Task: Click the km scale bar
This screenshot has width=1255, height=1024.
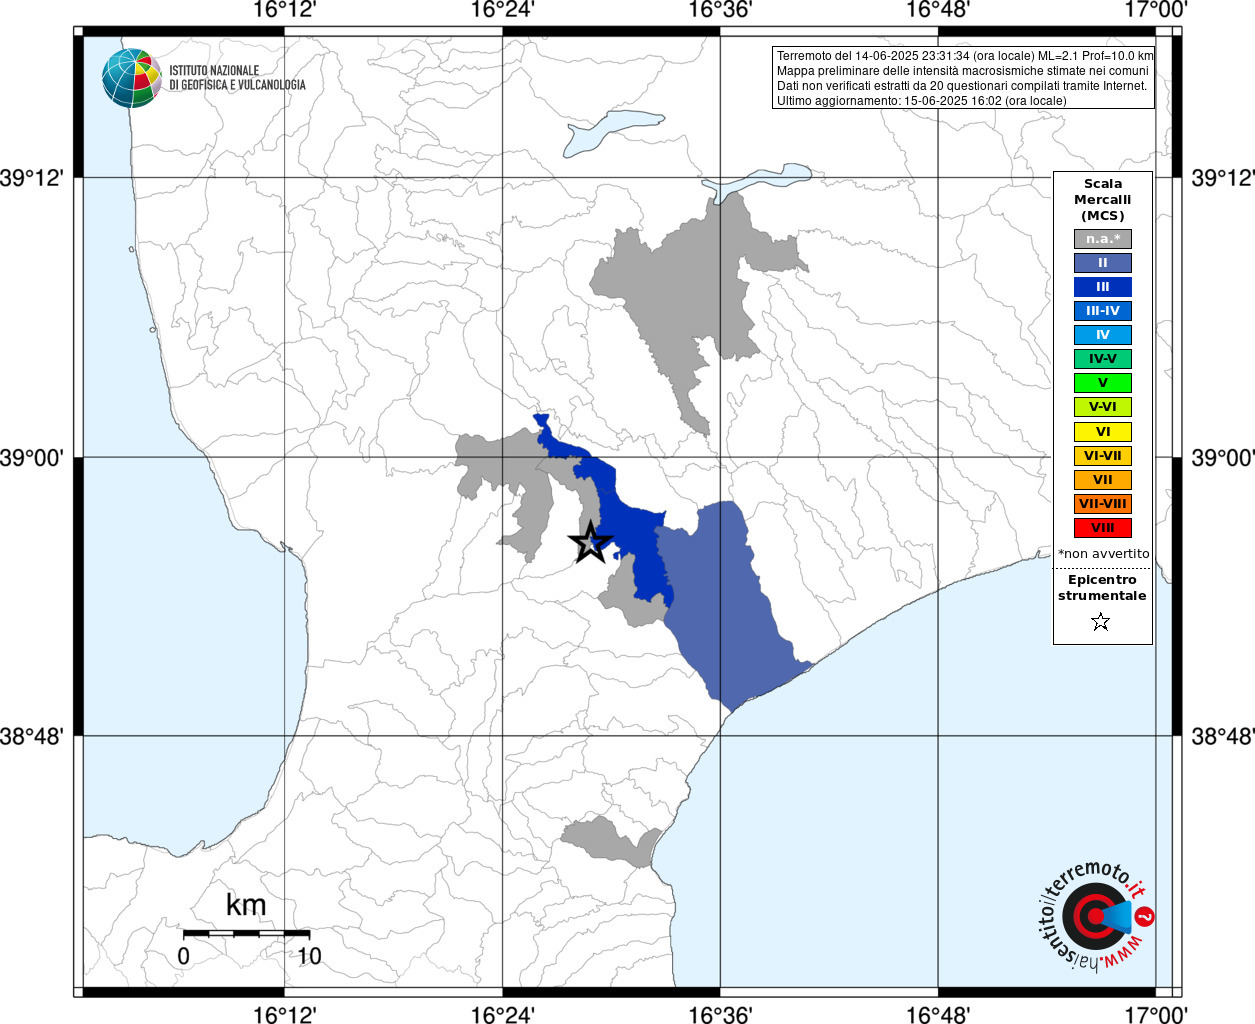Action: [246, 933]
